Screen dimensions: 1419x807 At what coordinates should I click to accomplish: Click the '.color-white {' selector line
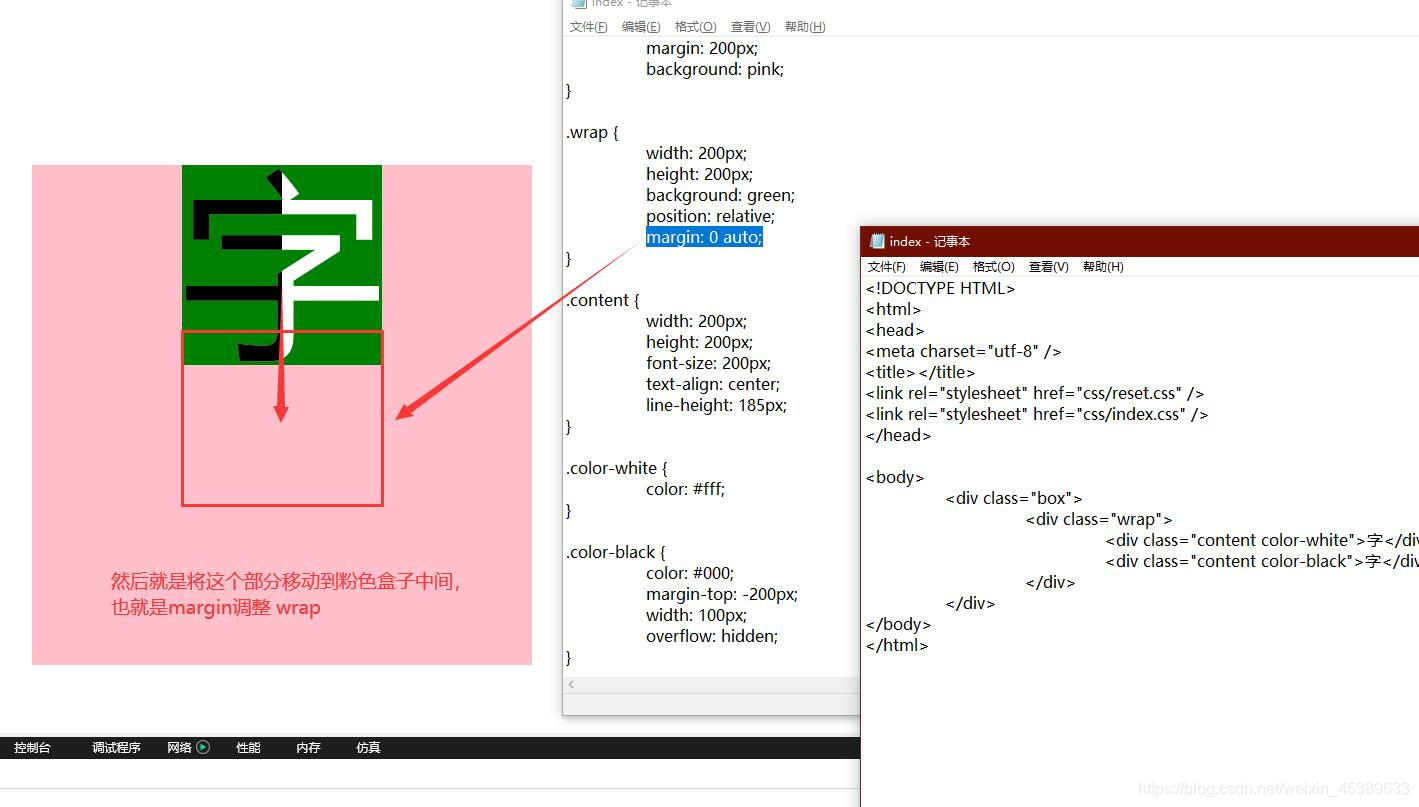[x=616, y=468]
